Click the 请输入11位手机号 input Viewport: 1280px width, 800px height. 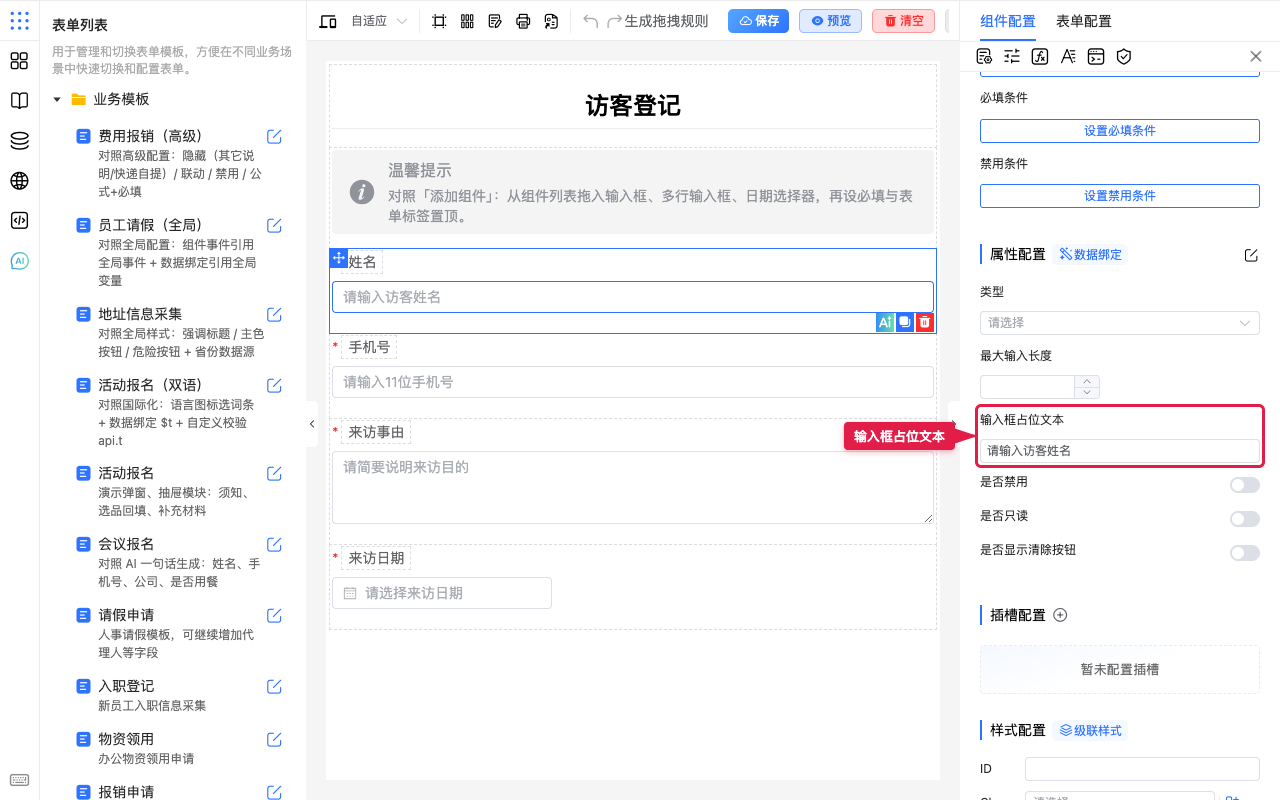[x=633, y=382]
